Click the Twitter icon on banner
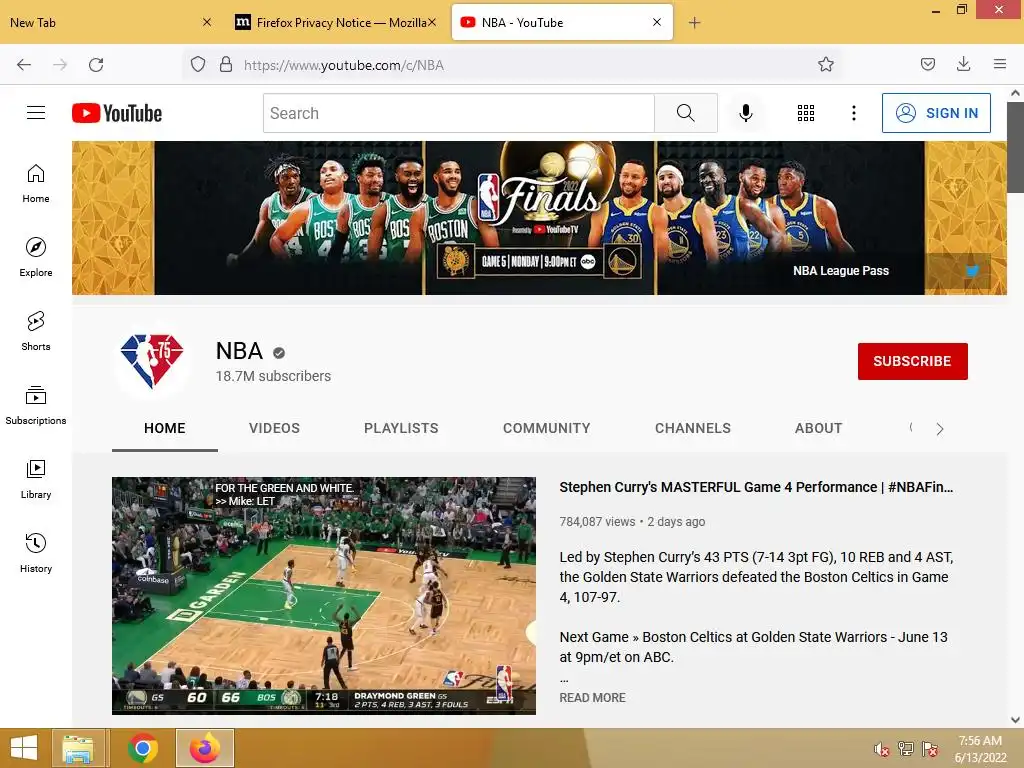 click(x=972, y=270)
